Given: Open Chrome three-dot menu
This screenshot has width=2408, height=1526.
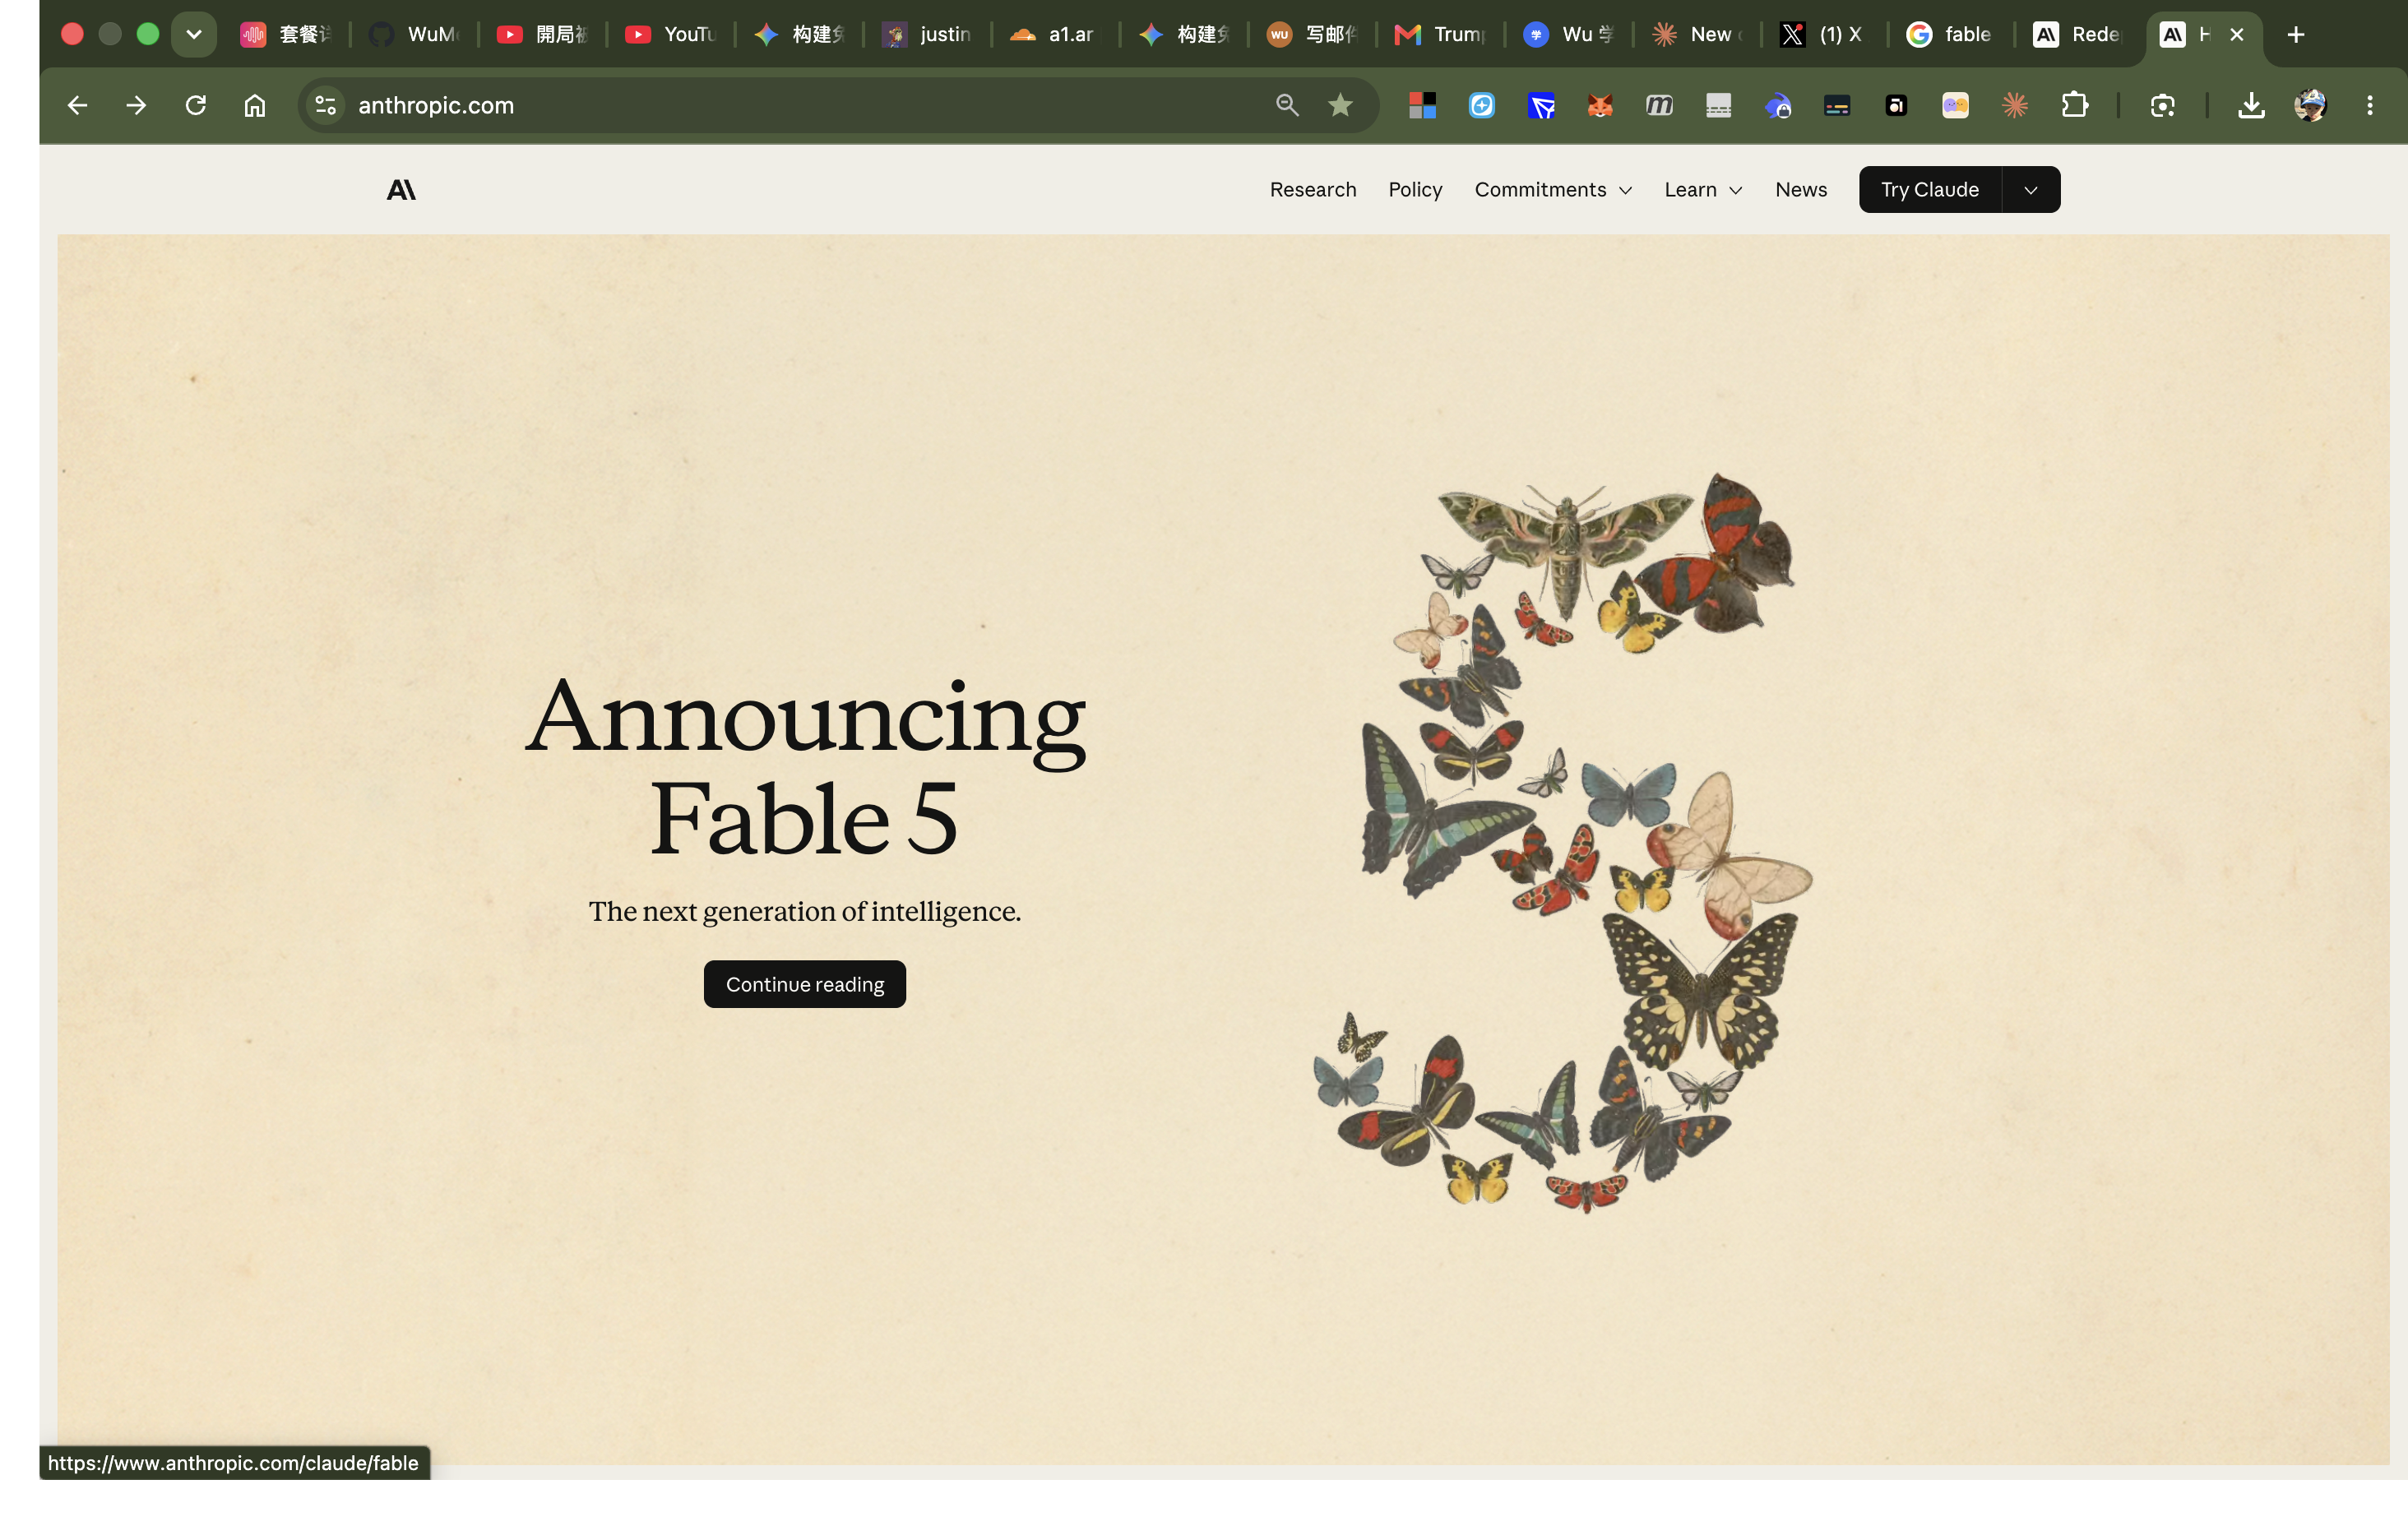Looking at the screenshot, I should [x=2369, y=105].
